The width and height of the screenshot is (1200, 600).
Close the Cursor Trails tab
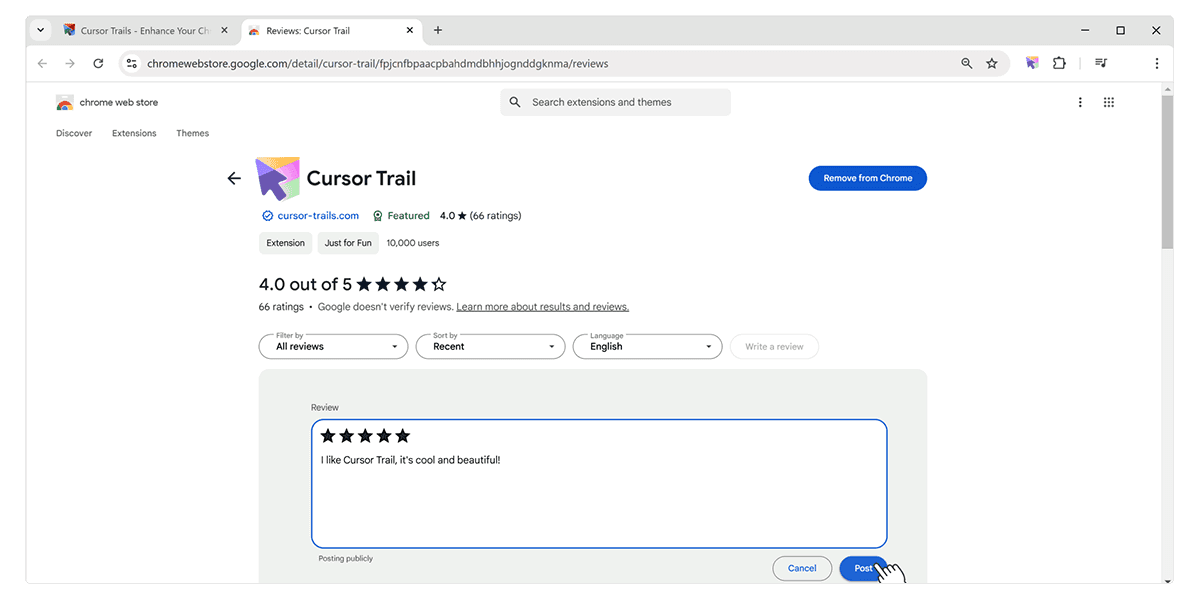click(x=224, y=31)
